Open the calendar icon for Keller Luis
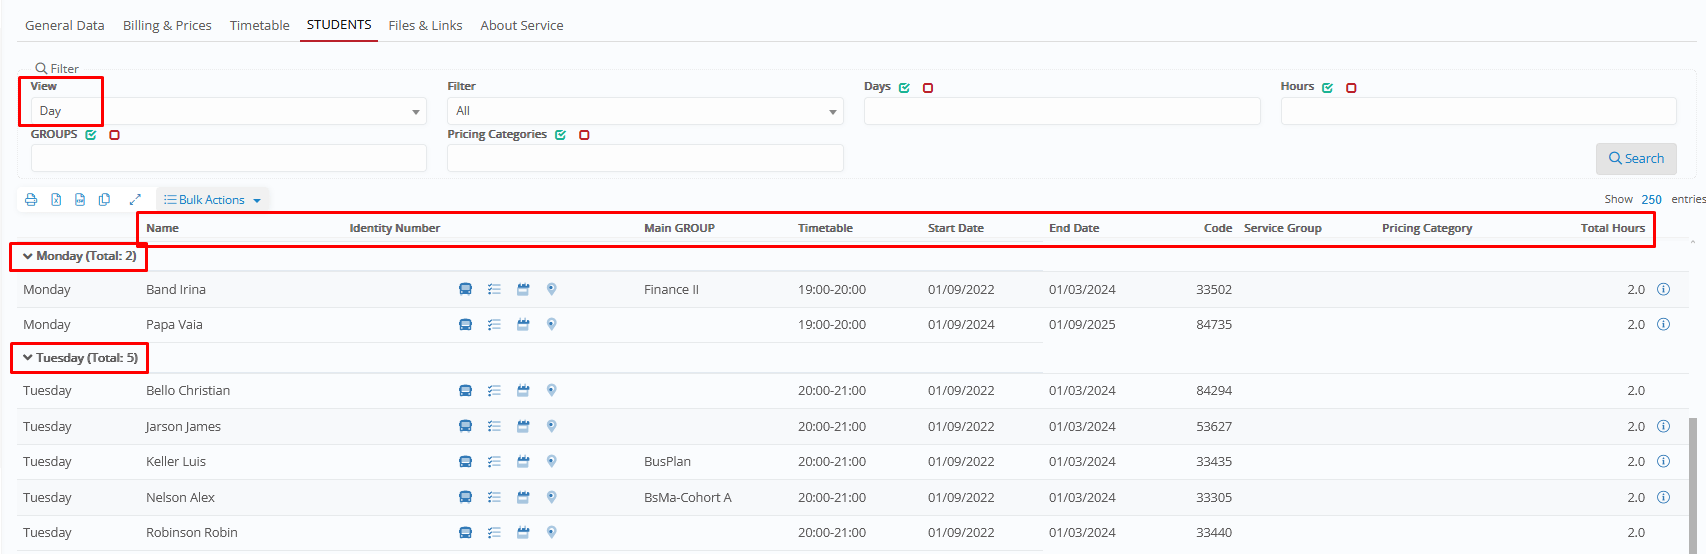Image resolution: width=1706 pixels, height=554 pixels. tap(523, 462)
